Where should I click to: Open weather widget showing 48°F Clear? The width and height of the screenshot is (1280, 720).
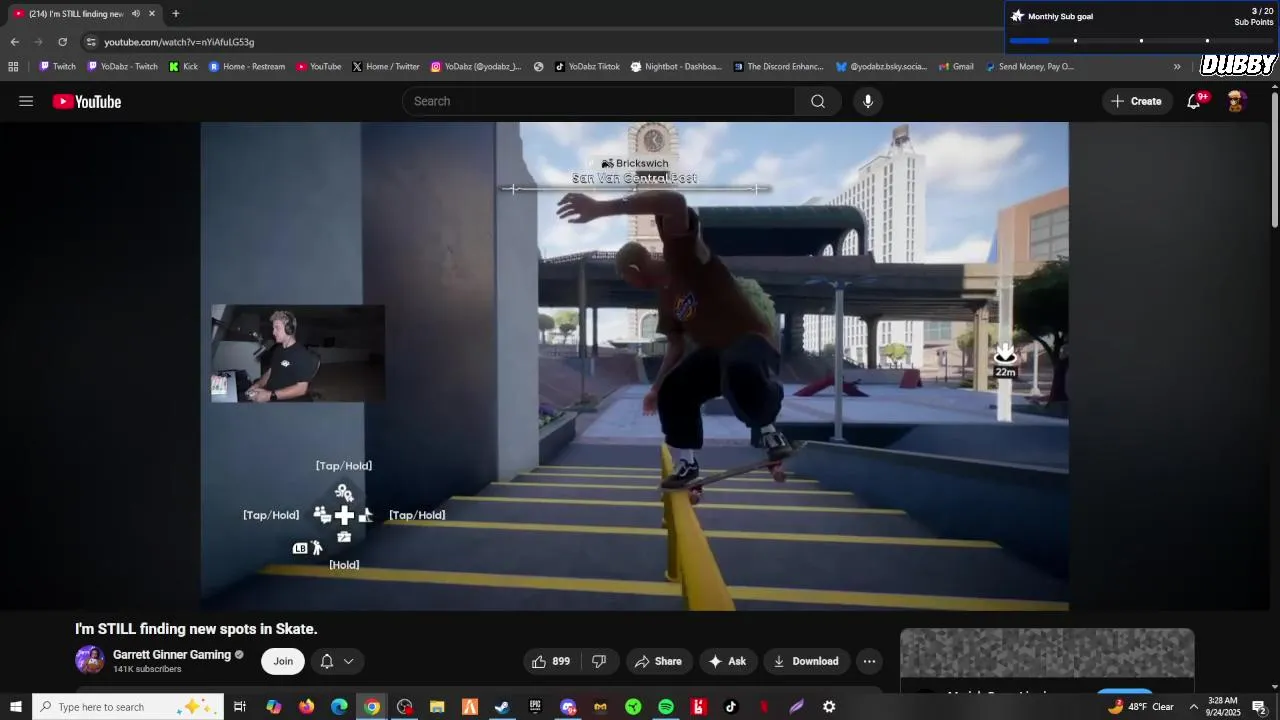pos(1140,707)
